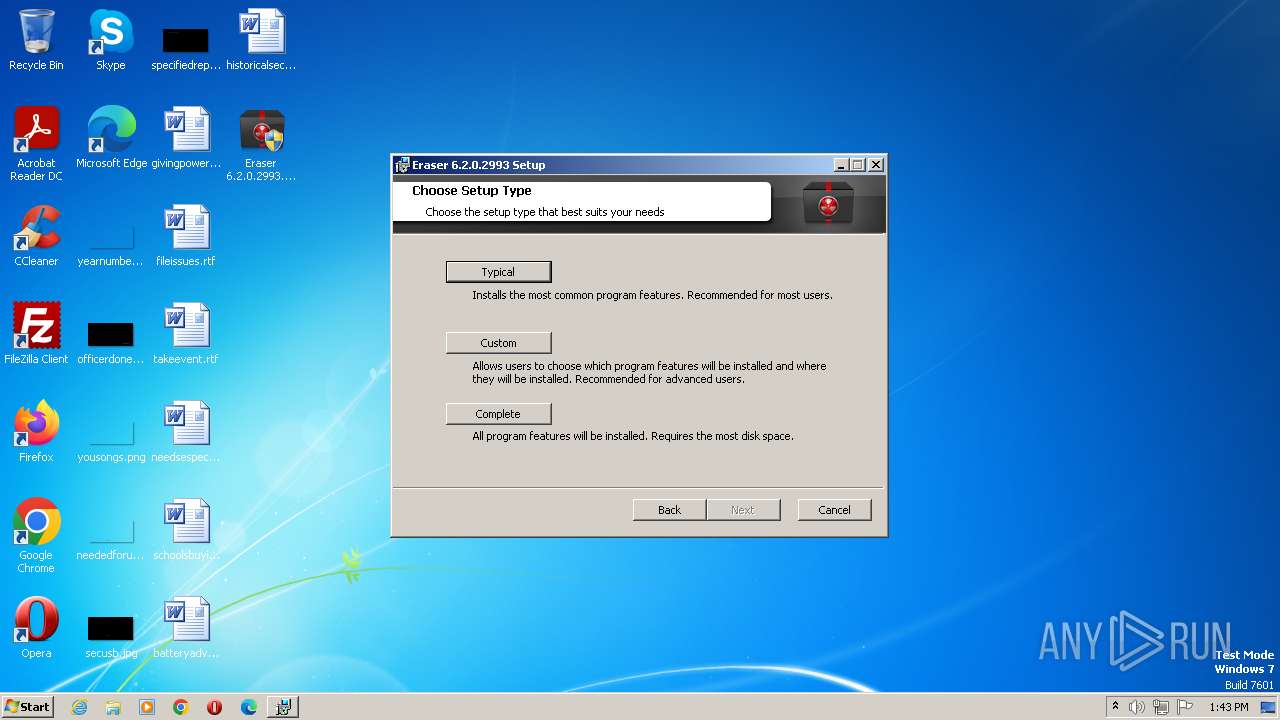1280x720 pixels.
Task: Choose the Typical setup type
Action: click(498, 272)
